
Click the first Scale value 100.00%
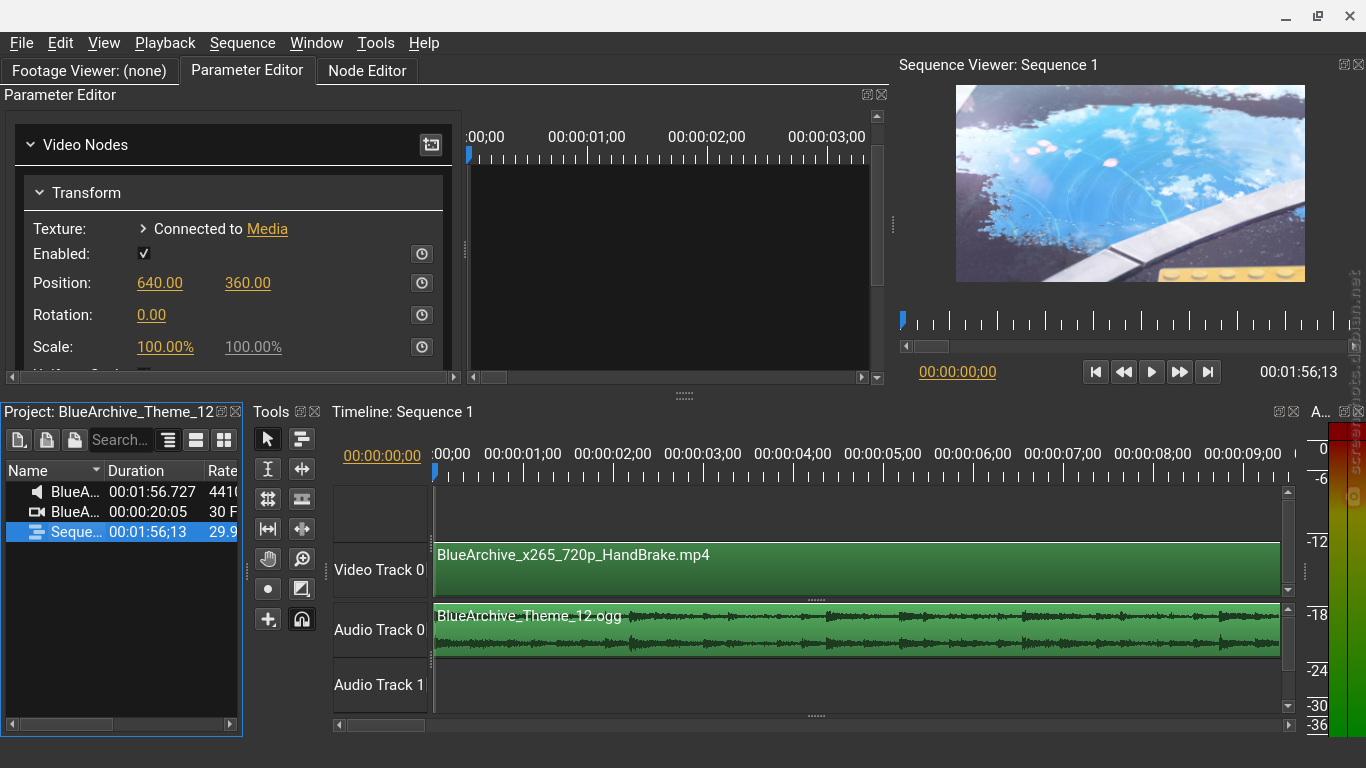tap(165, 347)
